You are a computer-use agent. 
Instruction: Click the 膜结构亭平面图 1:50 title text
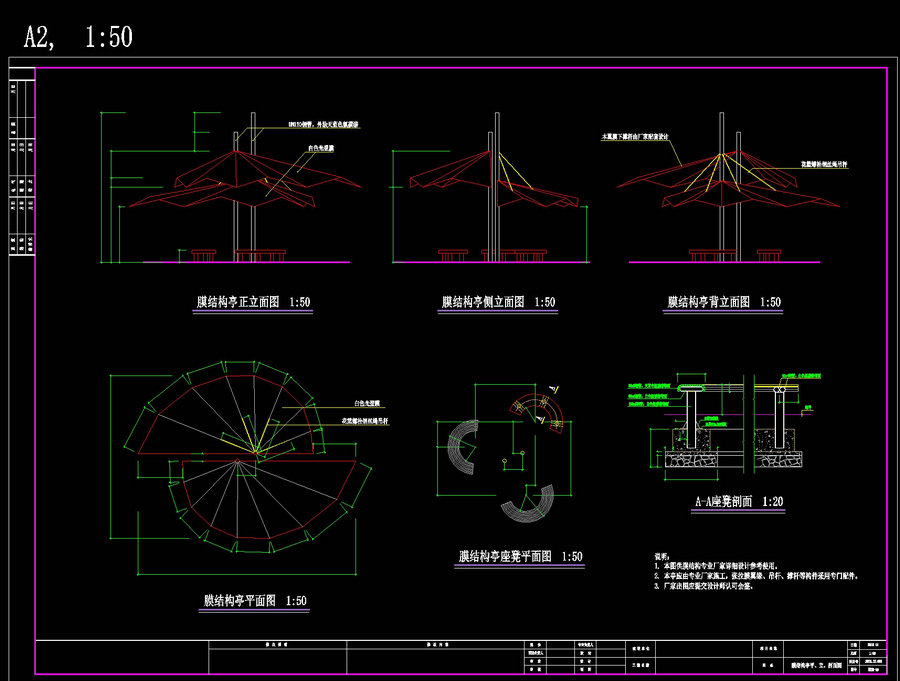coord(255,601)
